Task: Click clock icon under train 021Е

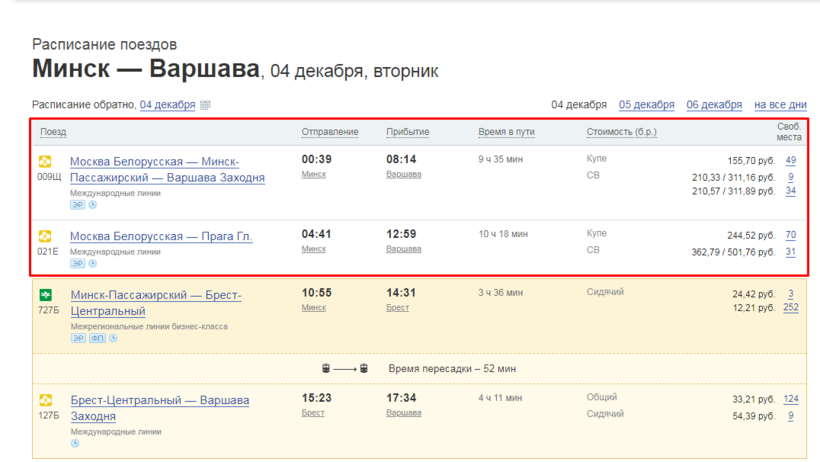Action: 93,264
